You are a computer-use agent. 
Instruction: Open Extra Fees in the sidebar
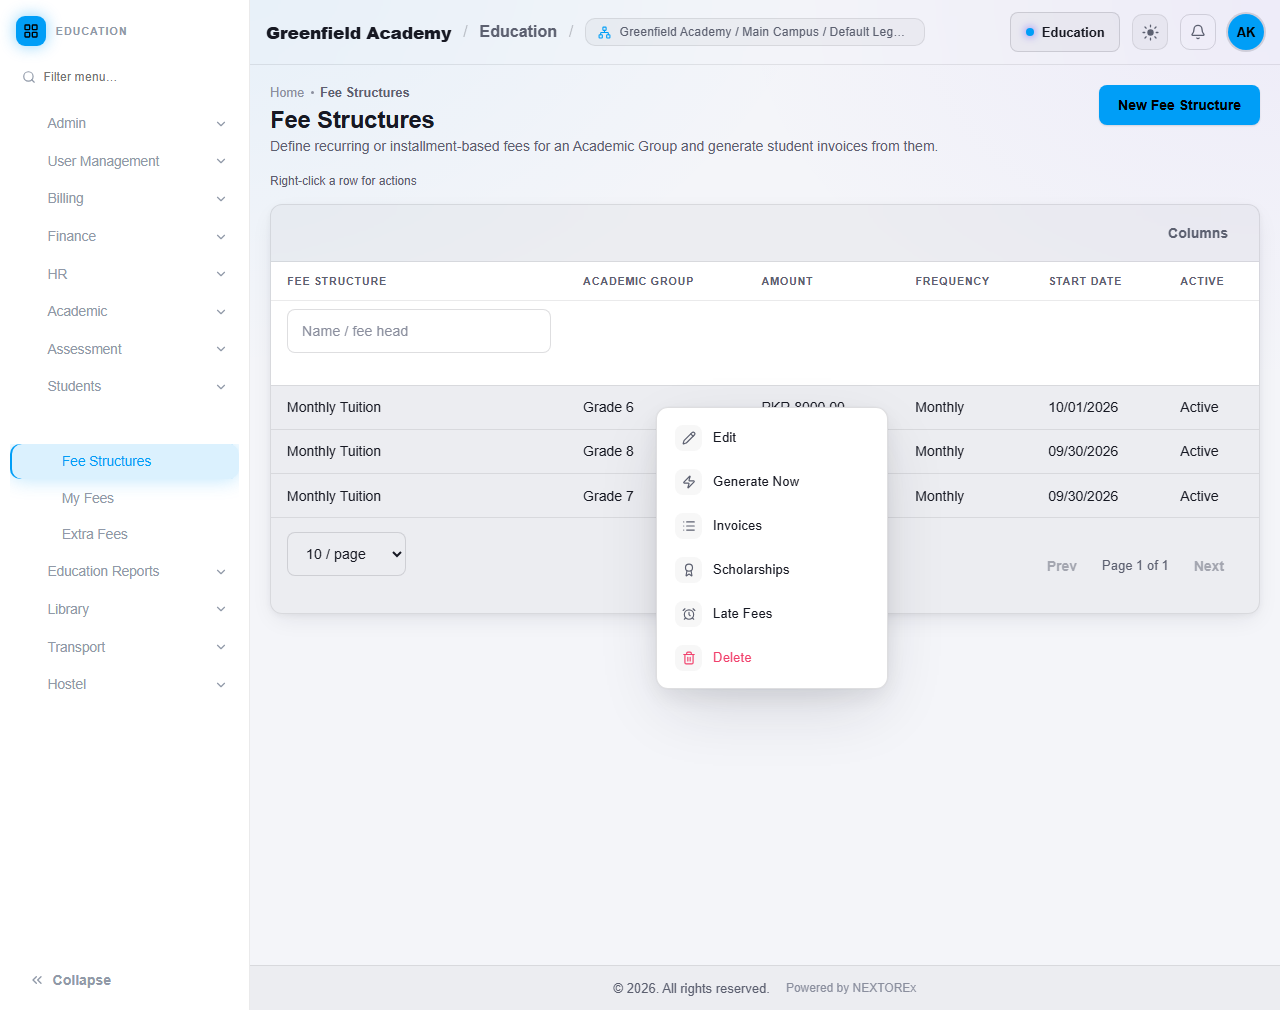95,534
